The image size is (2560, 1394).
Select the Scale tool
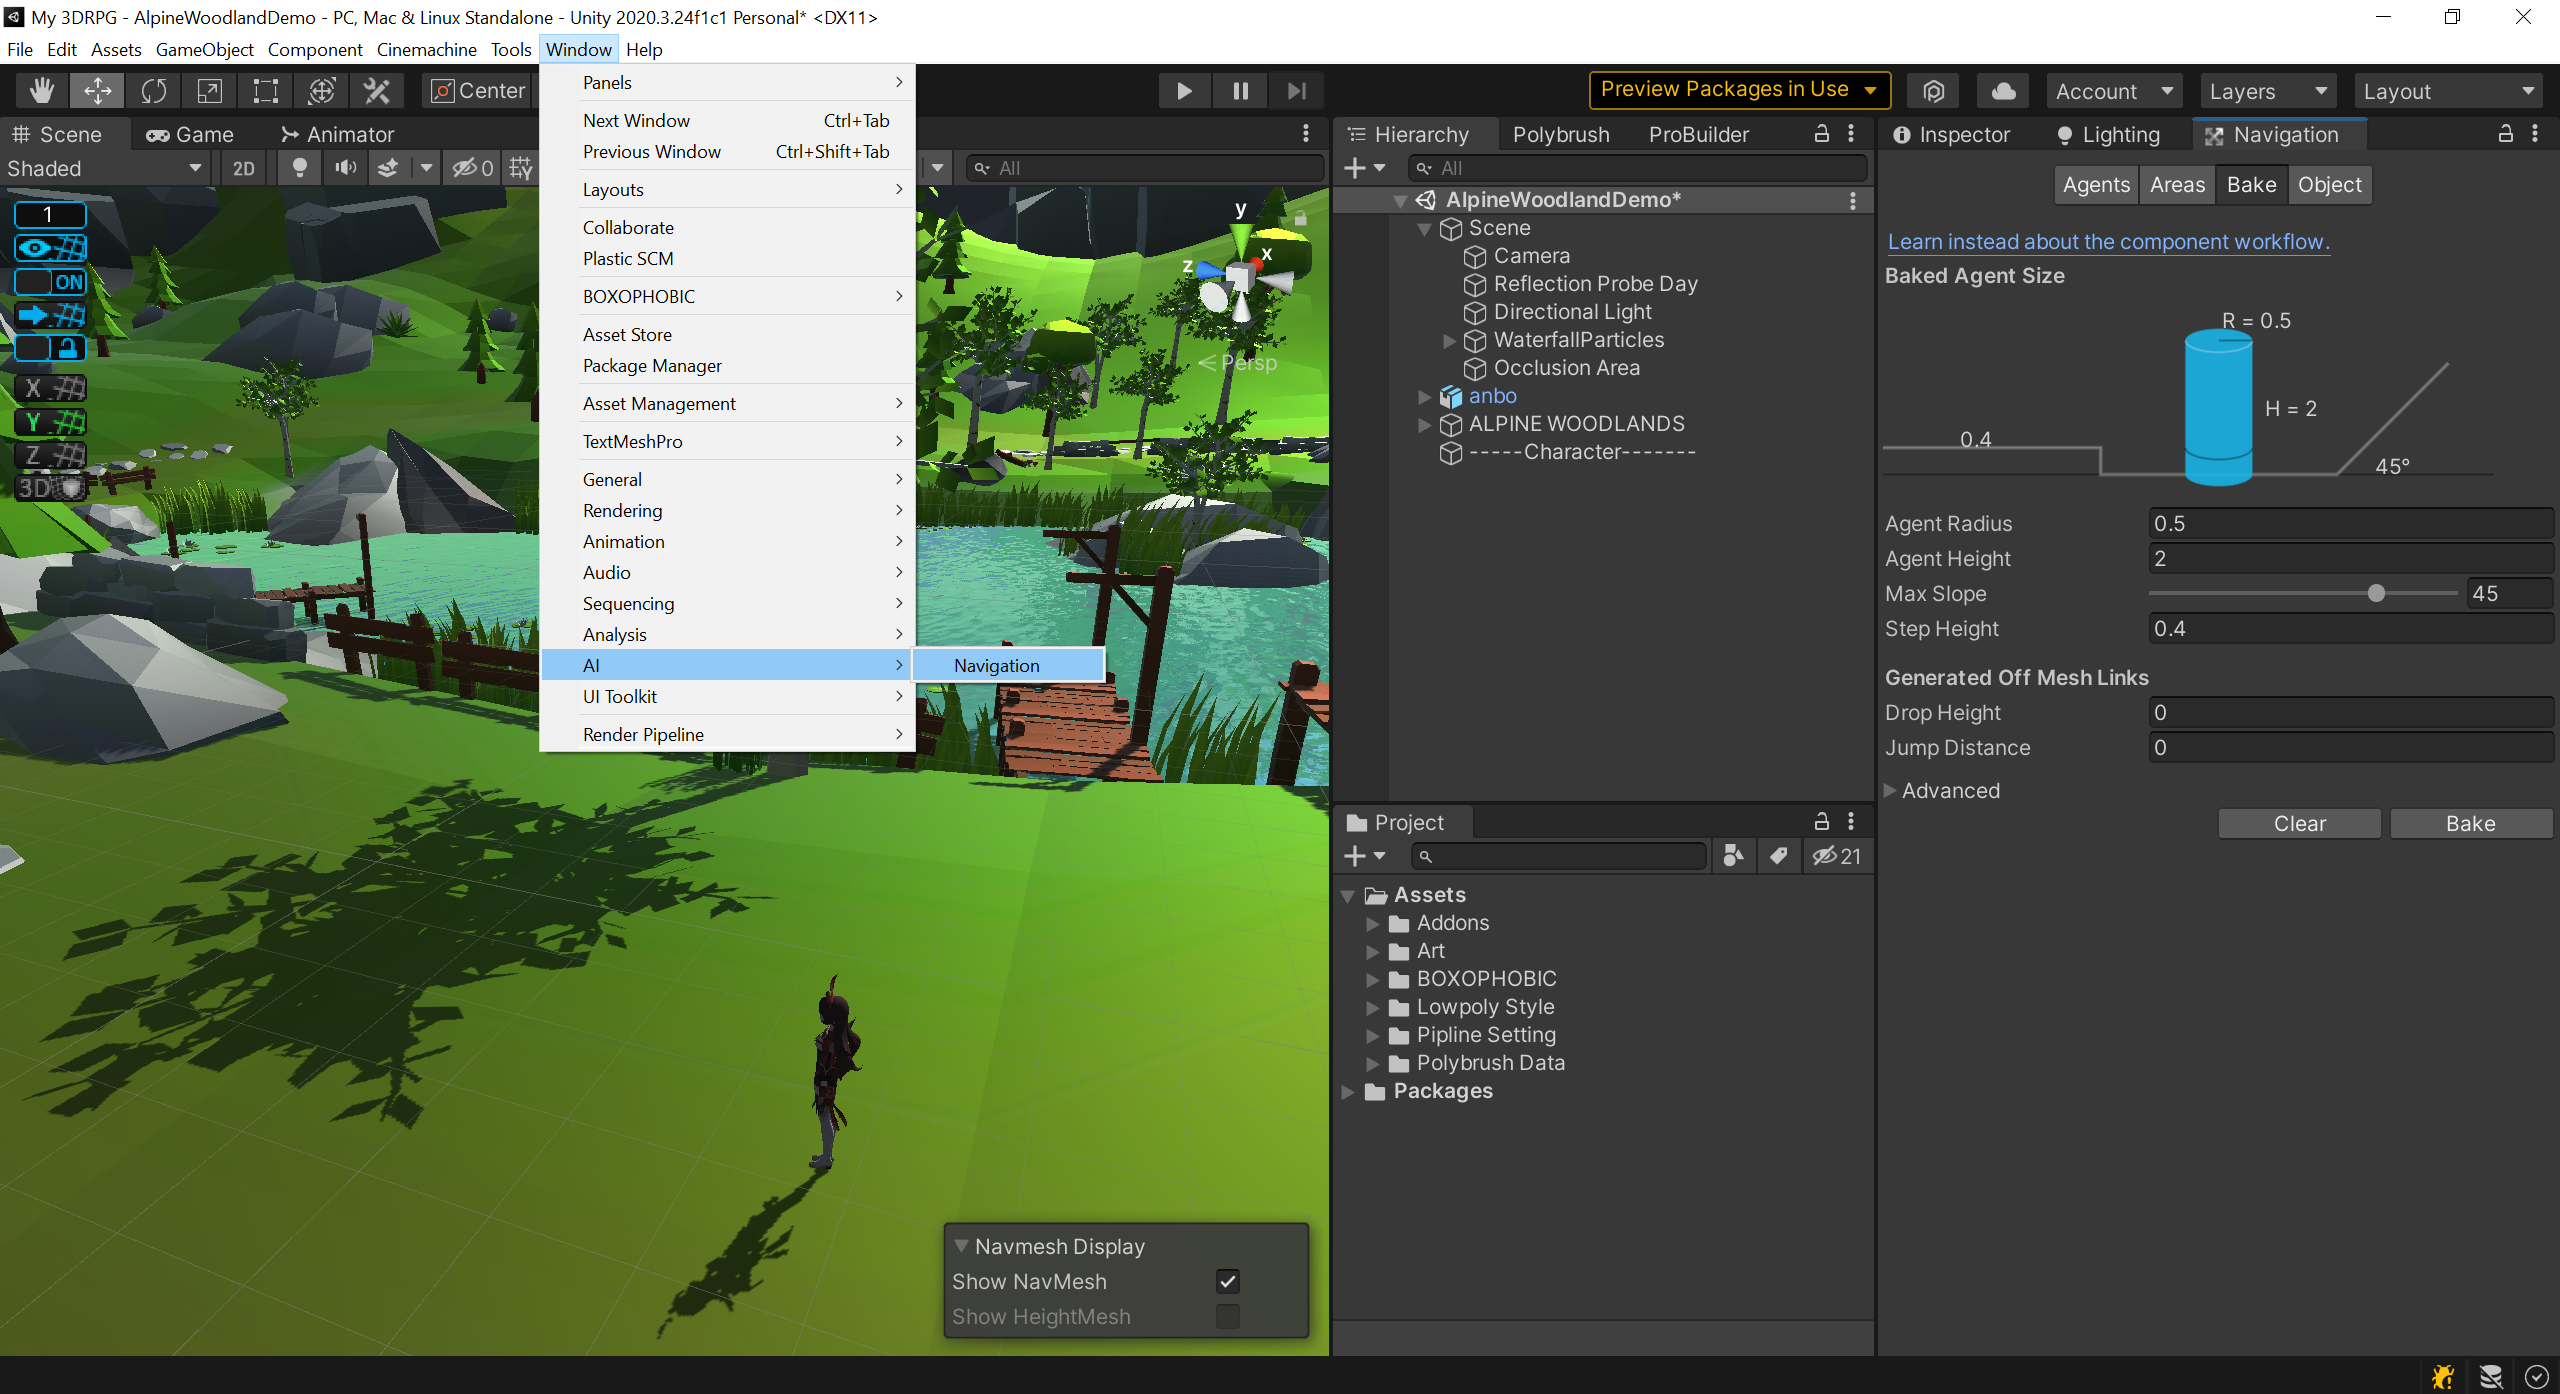pyautogui.click(x=209, y=91)
